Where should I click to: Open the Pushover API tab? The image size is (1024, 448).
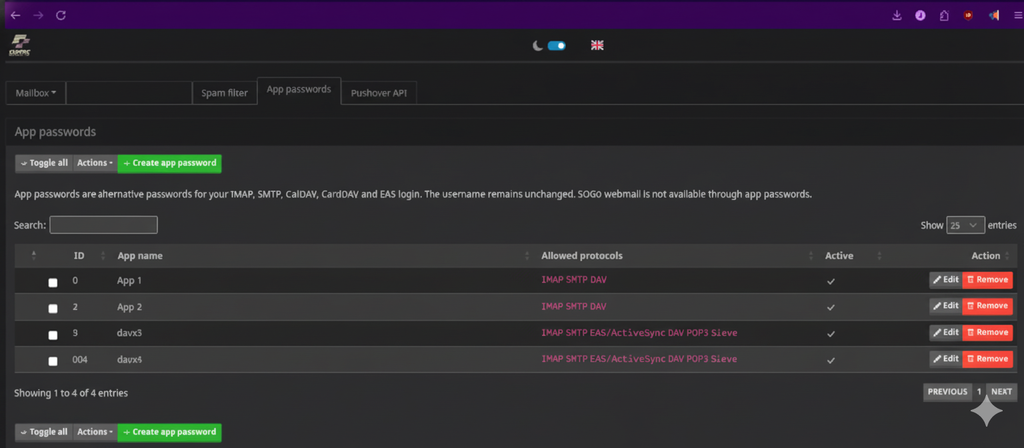click(x=380, y=93)
